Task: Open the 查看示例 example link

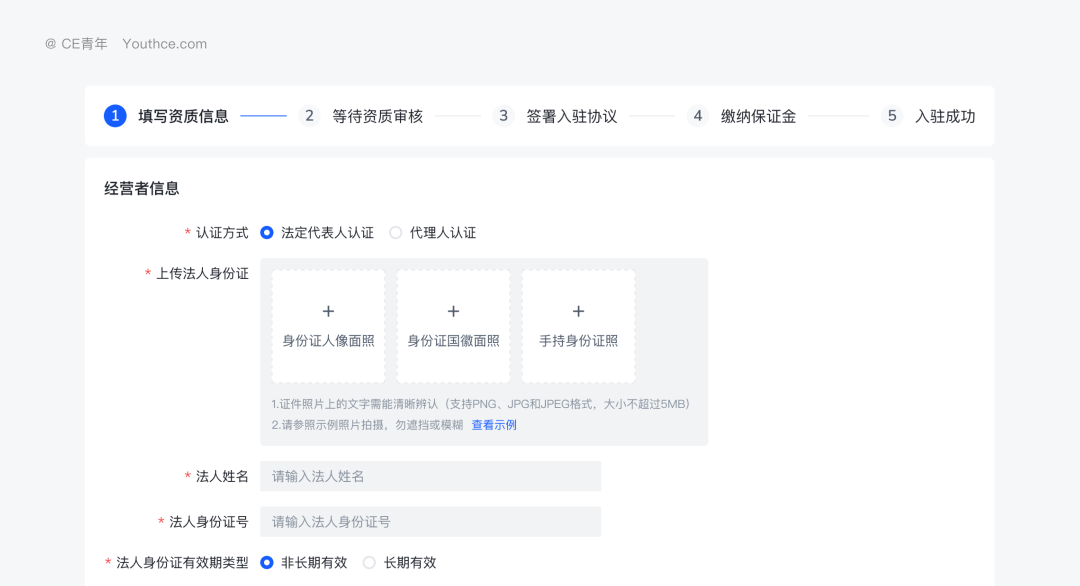Action: tap(494, 425)
